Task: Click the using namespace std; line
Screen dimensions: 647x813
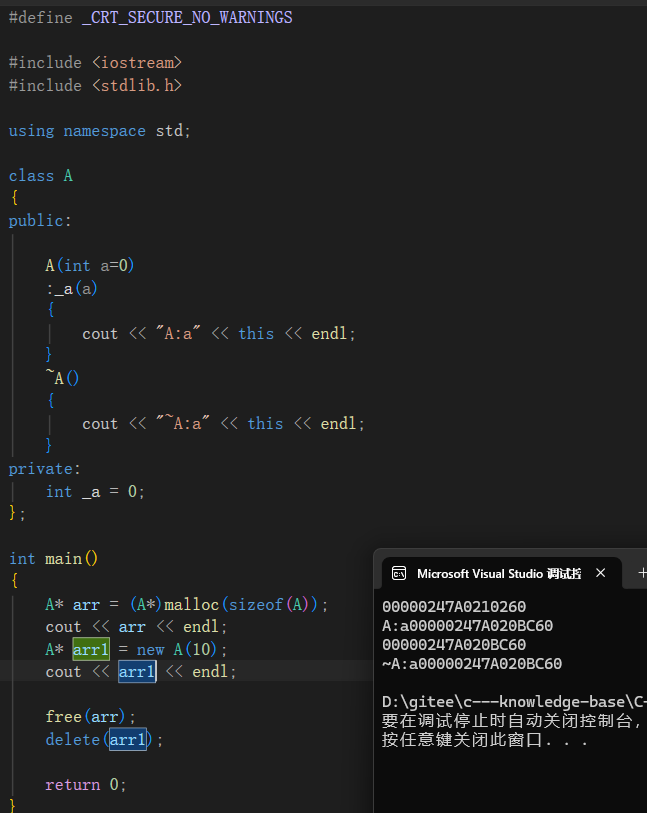Action: click(x=100, y=131)
